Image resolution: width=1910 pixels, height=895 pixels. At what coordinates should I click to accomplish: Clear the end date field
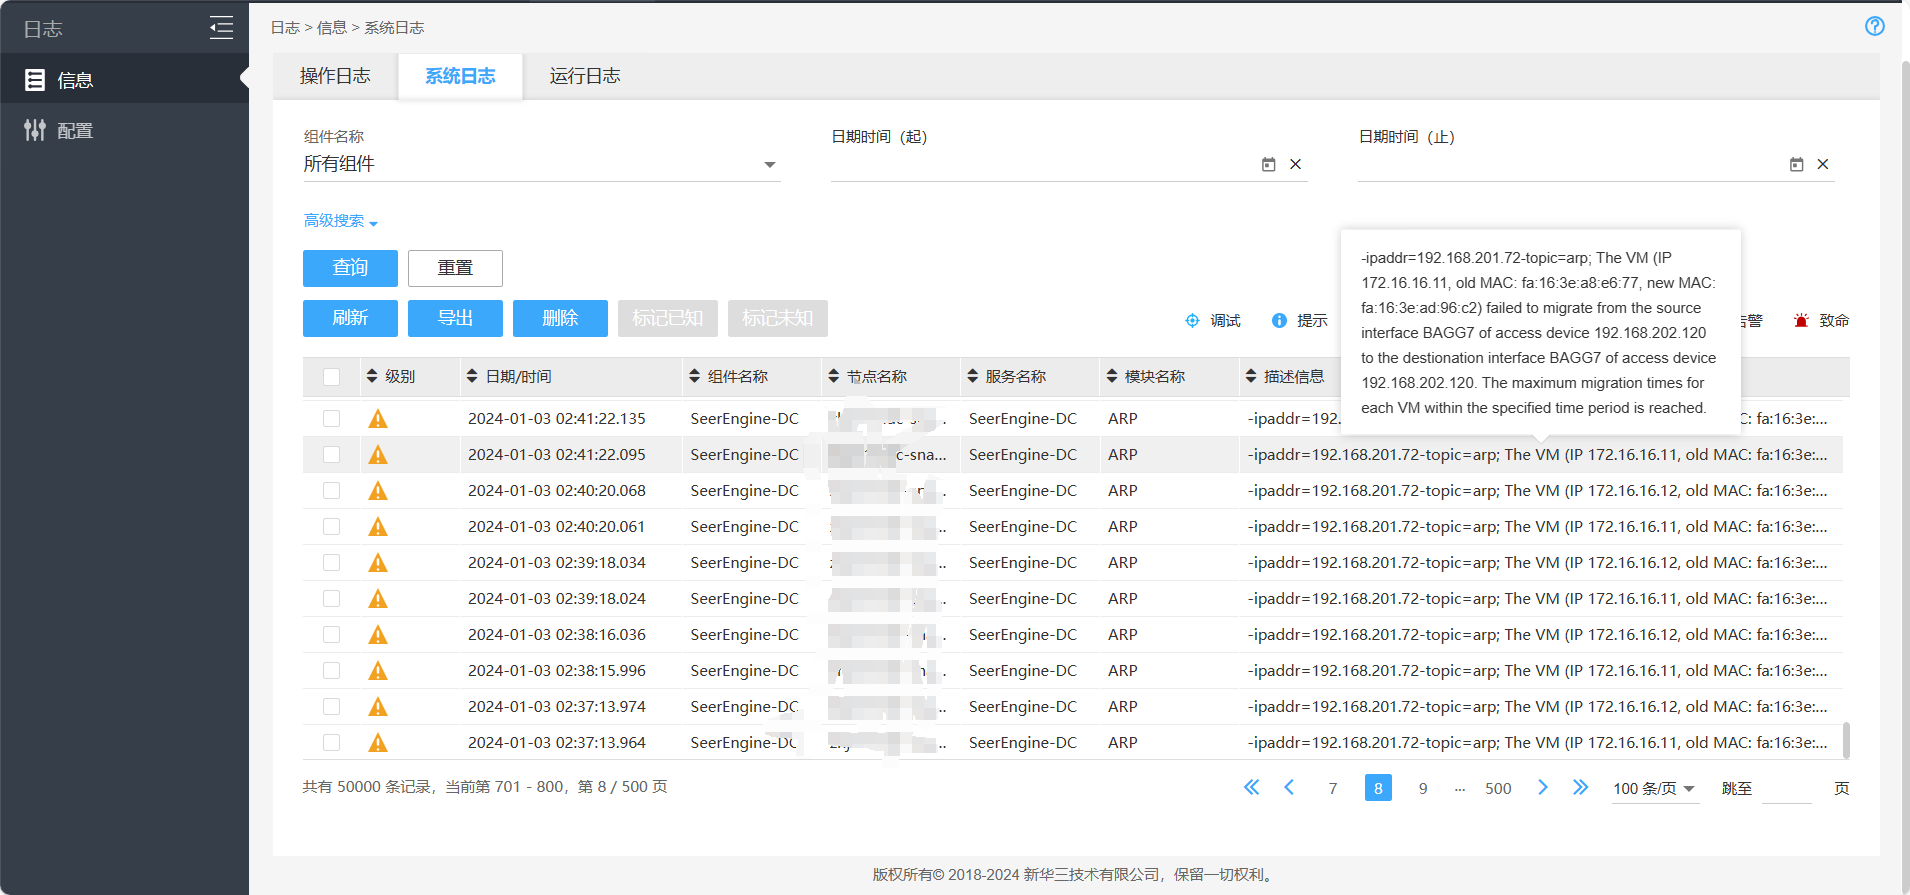(1822, 164)
